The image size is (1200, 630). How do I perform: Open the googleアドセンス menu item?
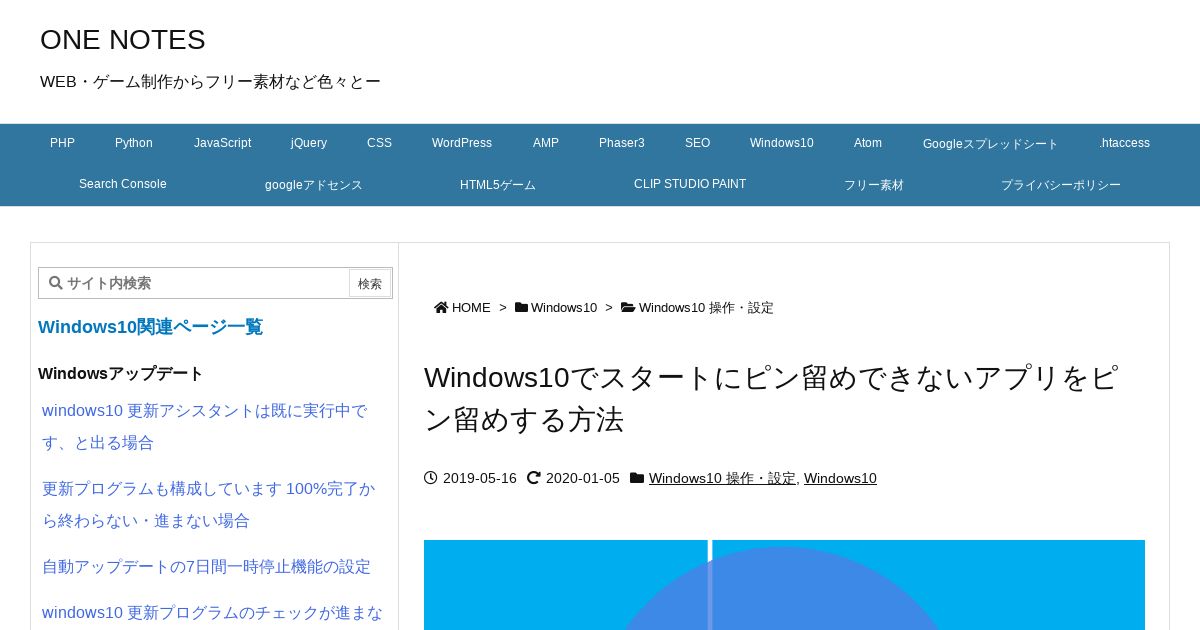pyautogui.click(x=314, y=185)
